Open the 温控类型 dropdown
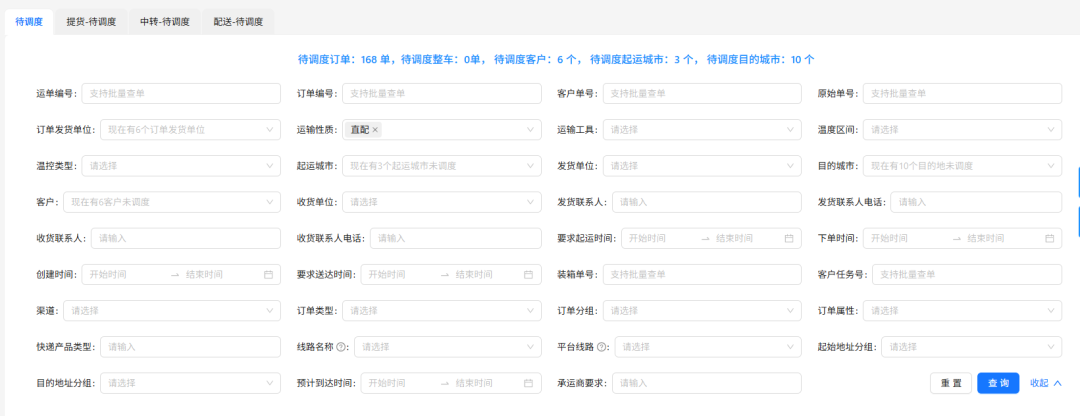The height and width of the screenshot is (416, 1080). 181,166
